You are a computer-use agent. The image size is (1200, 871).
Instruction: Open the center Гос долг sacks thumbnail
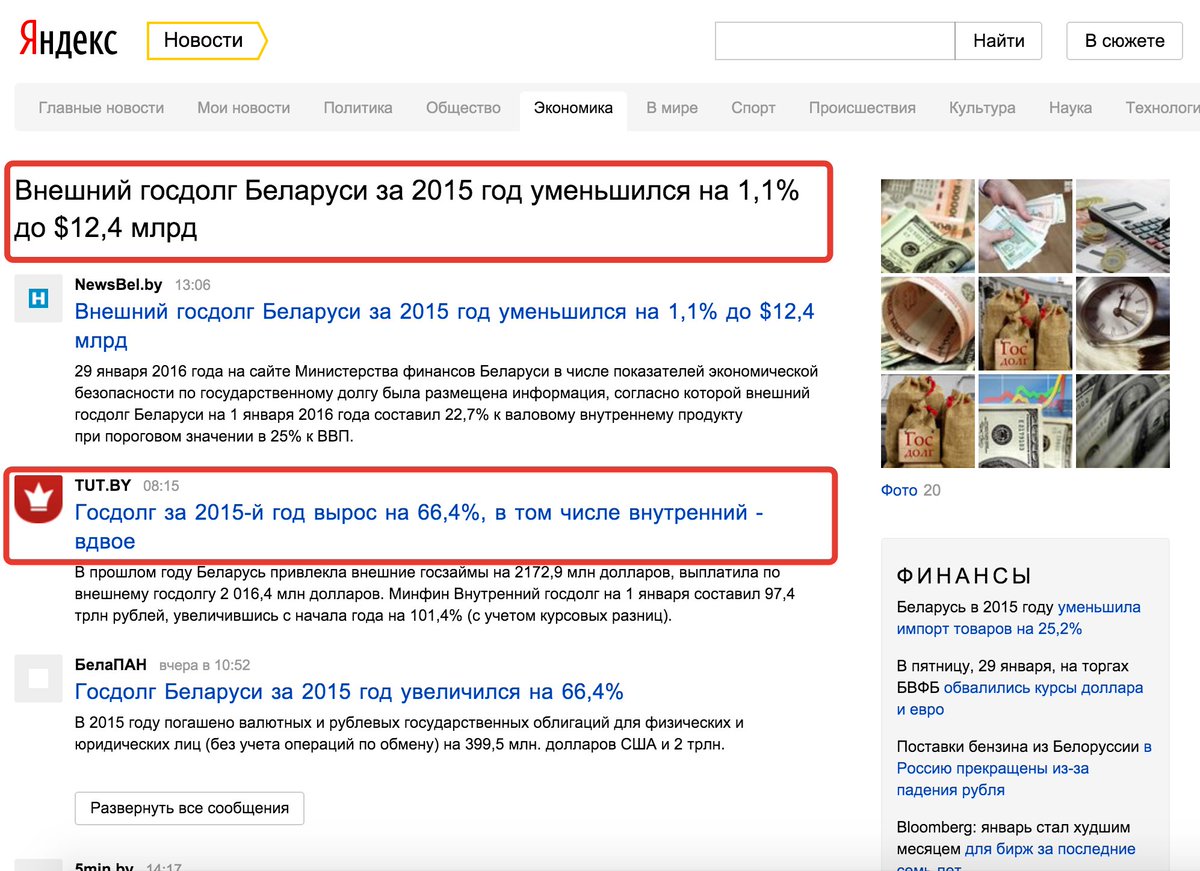[1025, 323]
